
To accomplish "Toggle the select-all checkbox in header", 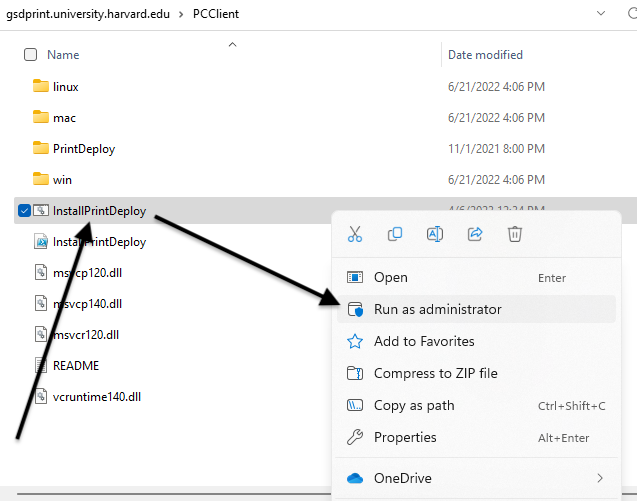I will point(30,55).
